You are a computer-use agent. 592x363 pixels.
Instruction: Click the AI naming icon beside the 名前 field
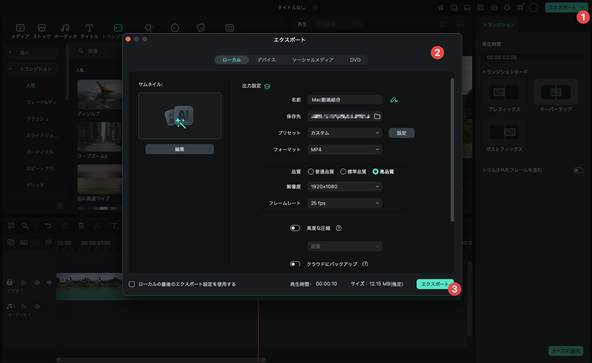[x=394, y=100]
